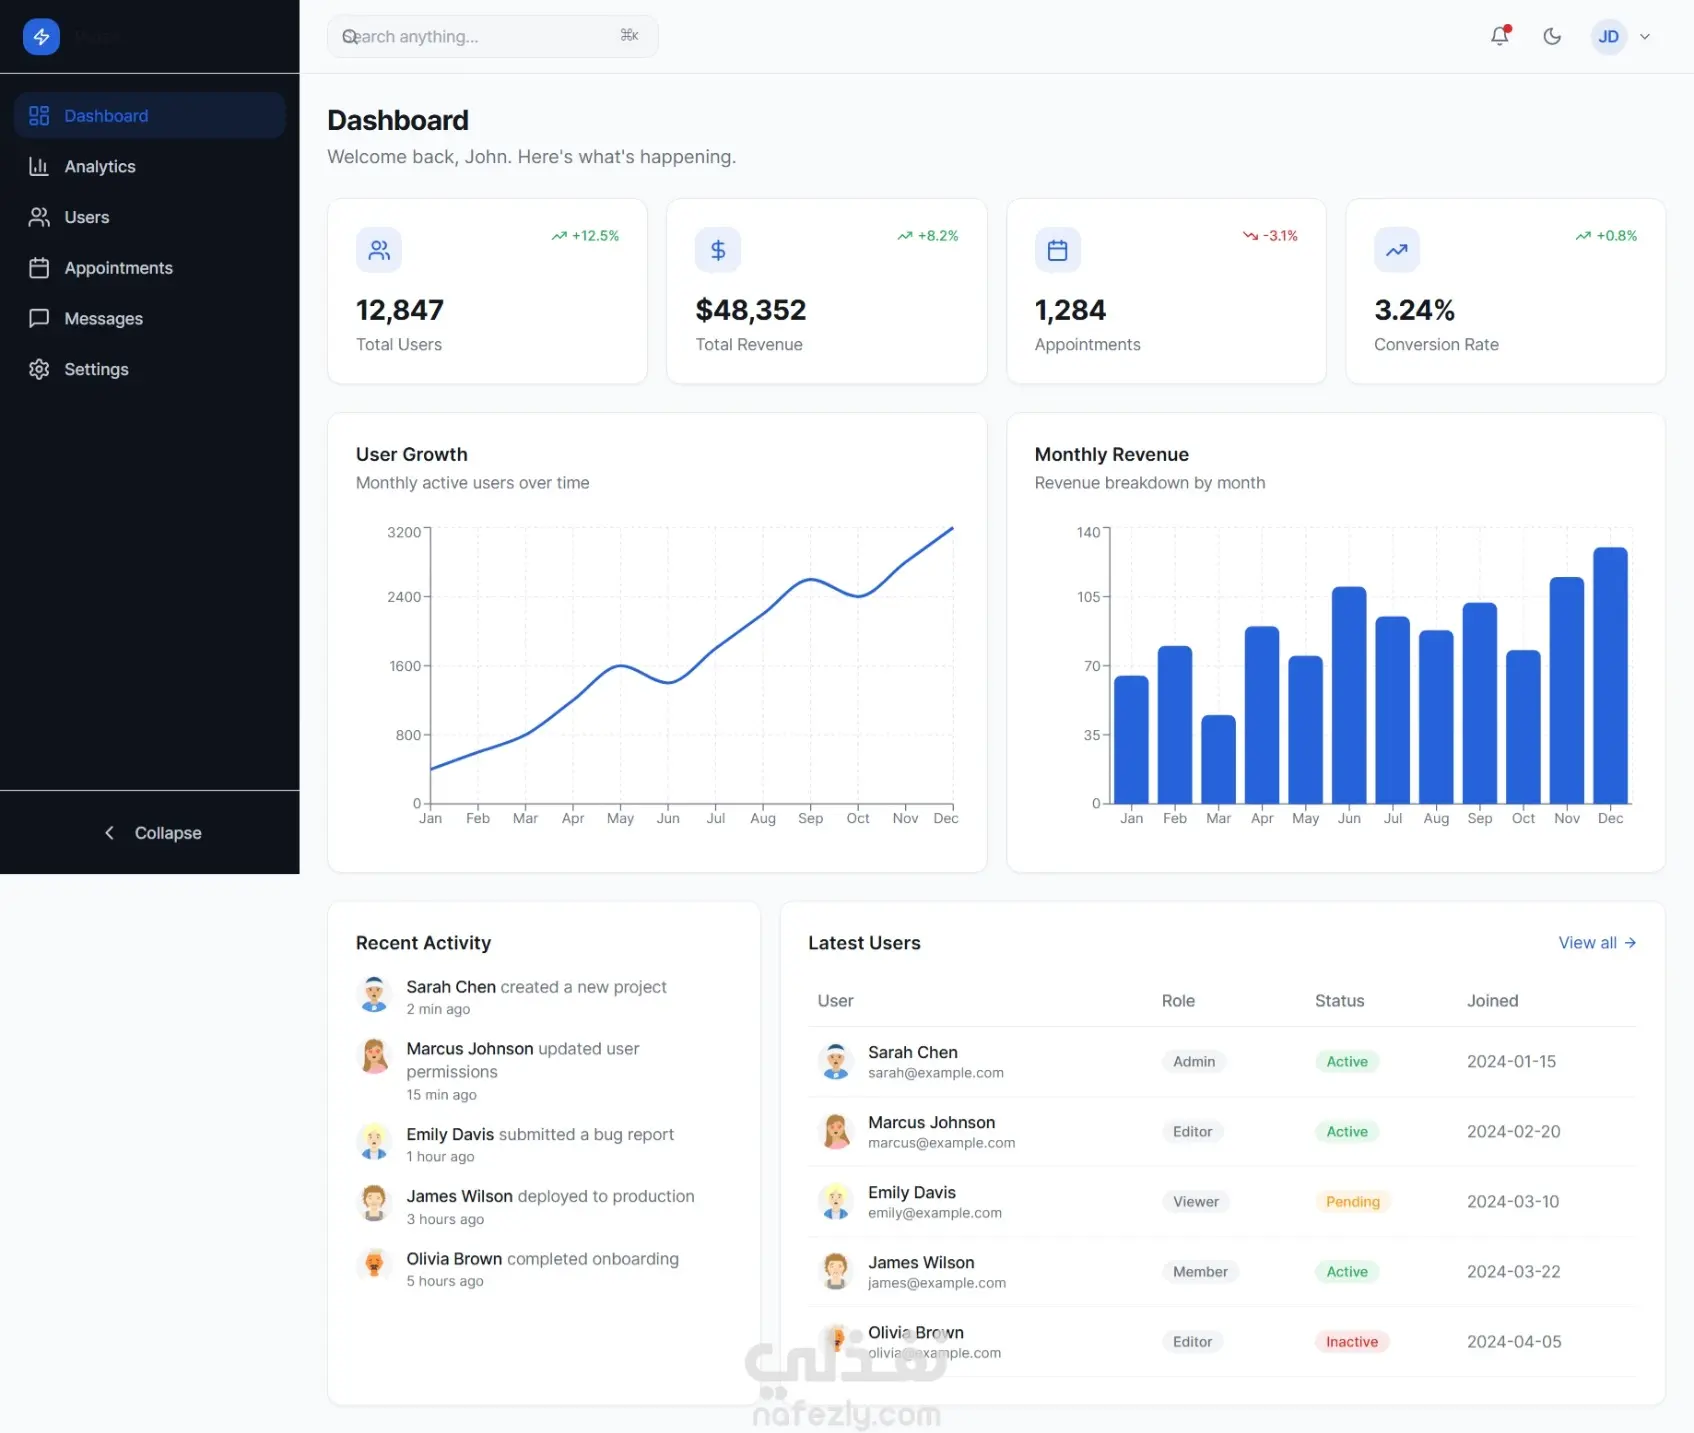Open Appointments in the sidebar
1694x1433 pixels.
(x=150, y=268)
